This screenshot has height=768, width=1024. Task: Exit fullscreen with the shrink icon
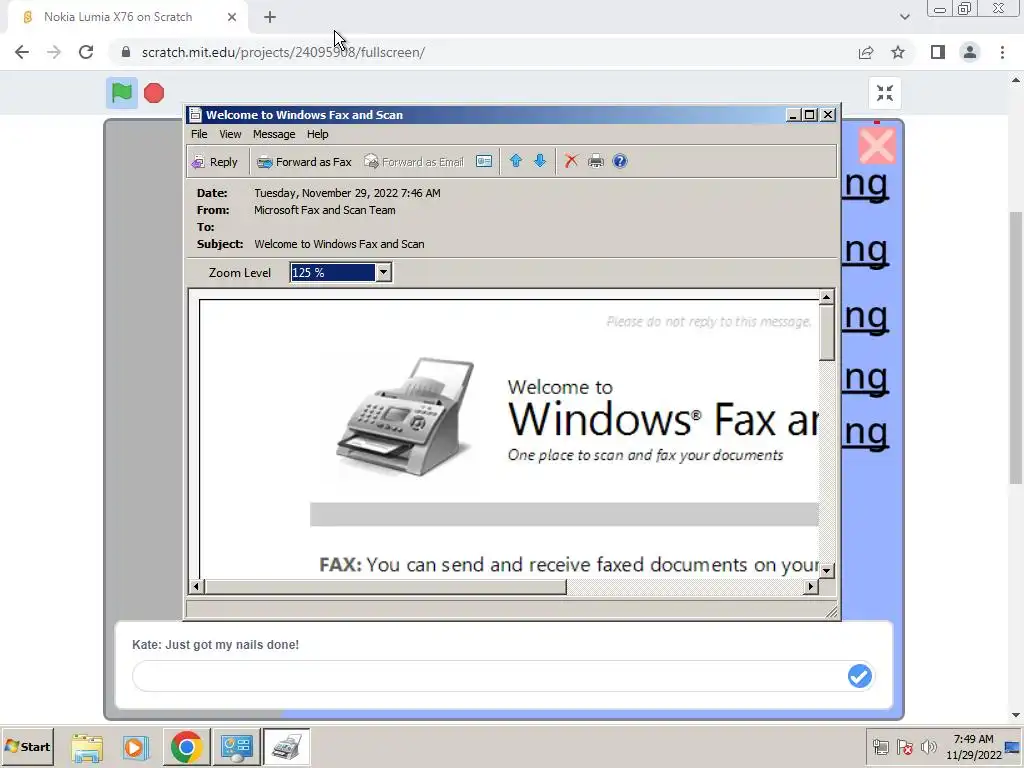pos(885,93)
